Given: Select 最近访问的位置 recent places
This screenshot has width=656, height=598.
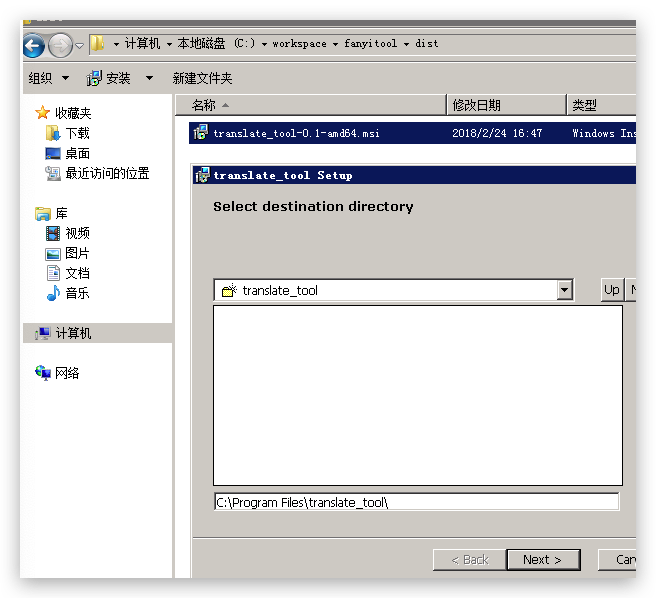Looking at the screenshot, I should click(107, 173).
